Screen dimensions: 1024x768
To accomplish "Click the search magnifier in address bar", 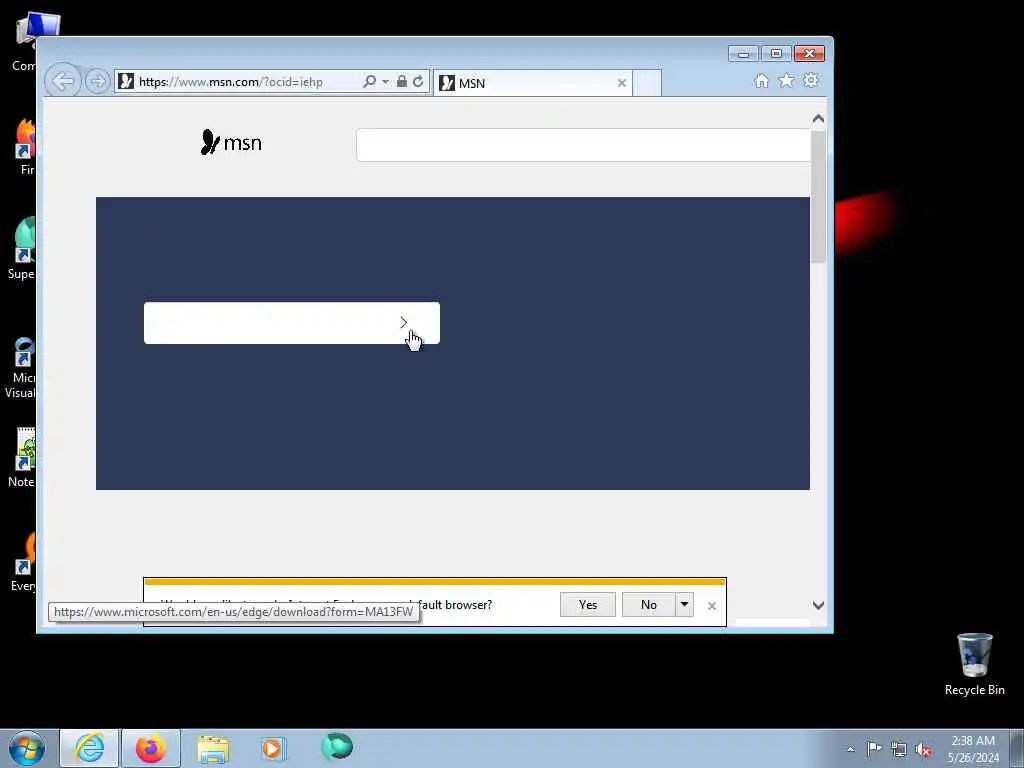I will coord(369,82).
